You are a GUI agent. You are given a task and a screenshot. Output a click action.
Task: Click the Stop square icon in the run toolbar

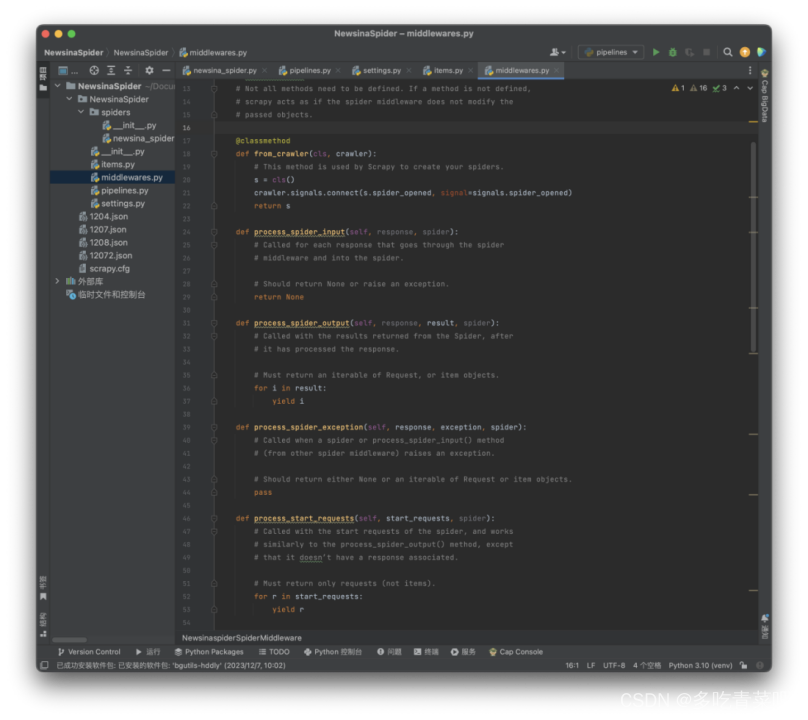(706, 52)
